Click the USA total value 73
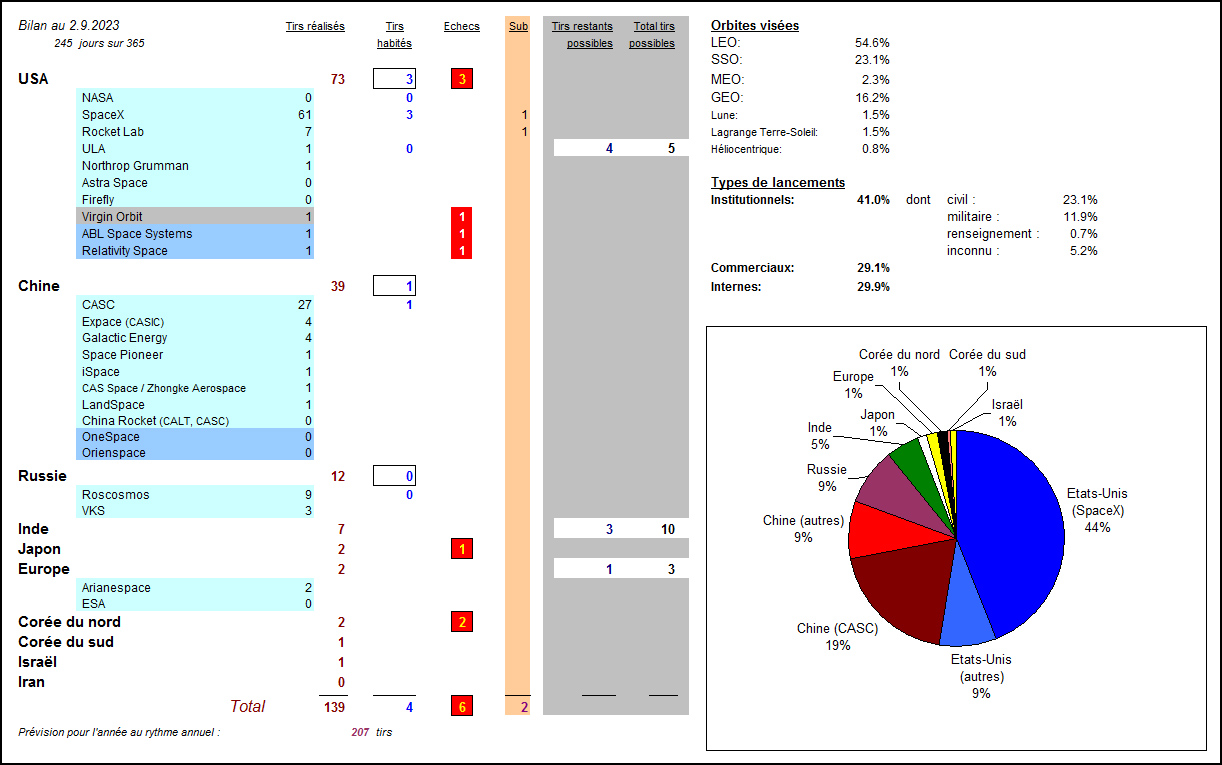 click(337, 79)
